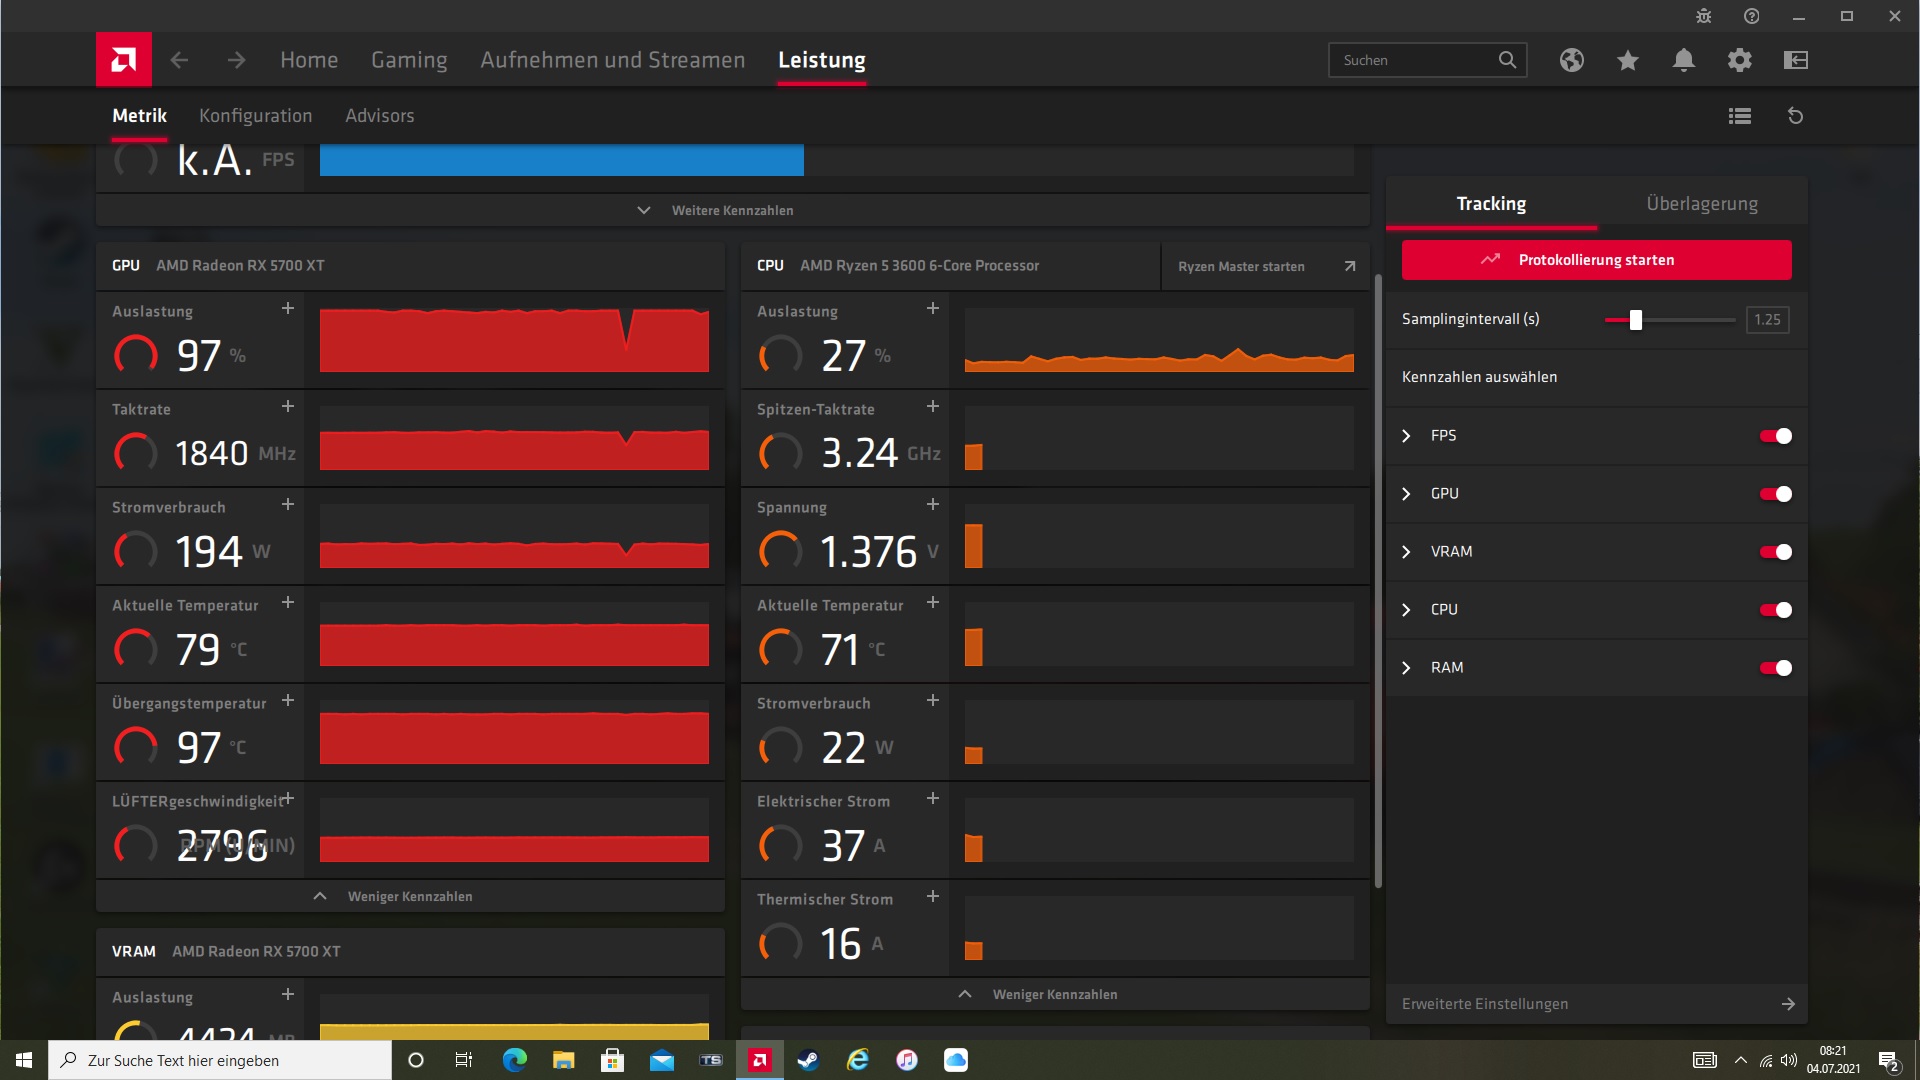
Task: Open favorites star icon
Action: (x=1627, y=60)
